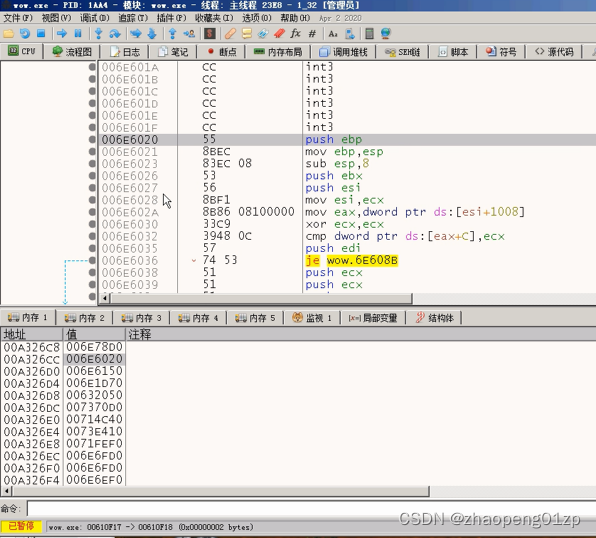Switch to the 内存布局 tab
The width and height of the screenshot is (596, 538).
278,52
